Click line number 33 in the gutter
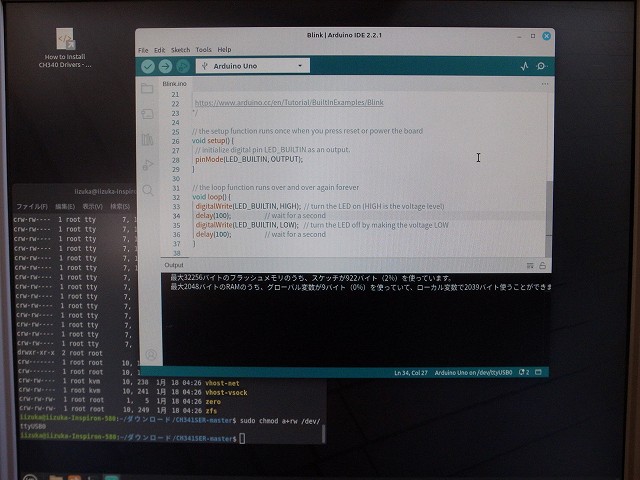Screen dimensions: 640x480 pyautogui.click(x=176, y=207)
